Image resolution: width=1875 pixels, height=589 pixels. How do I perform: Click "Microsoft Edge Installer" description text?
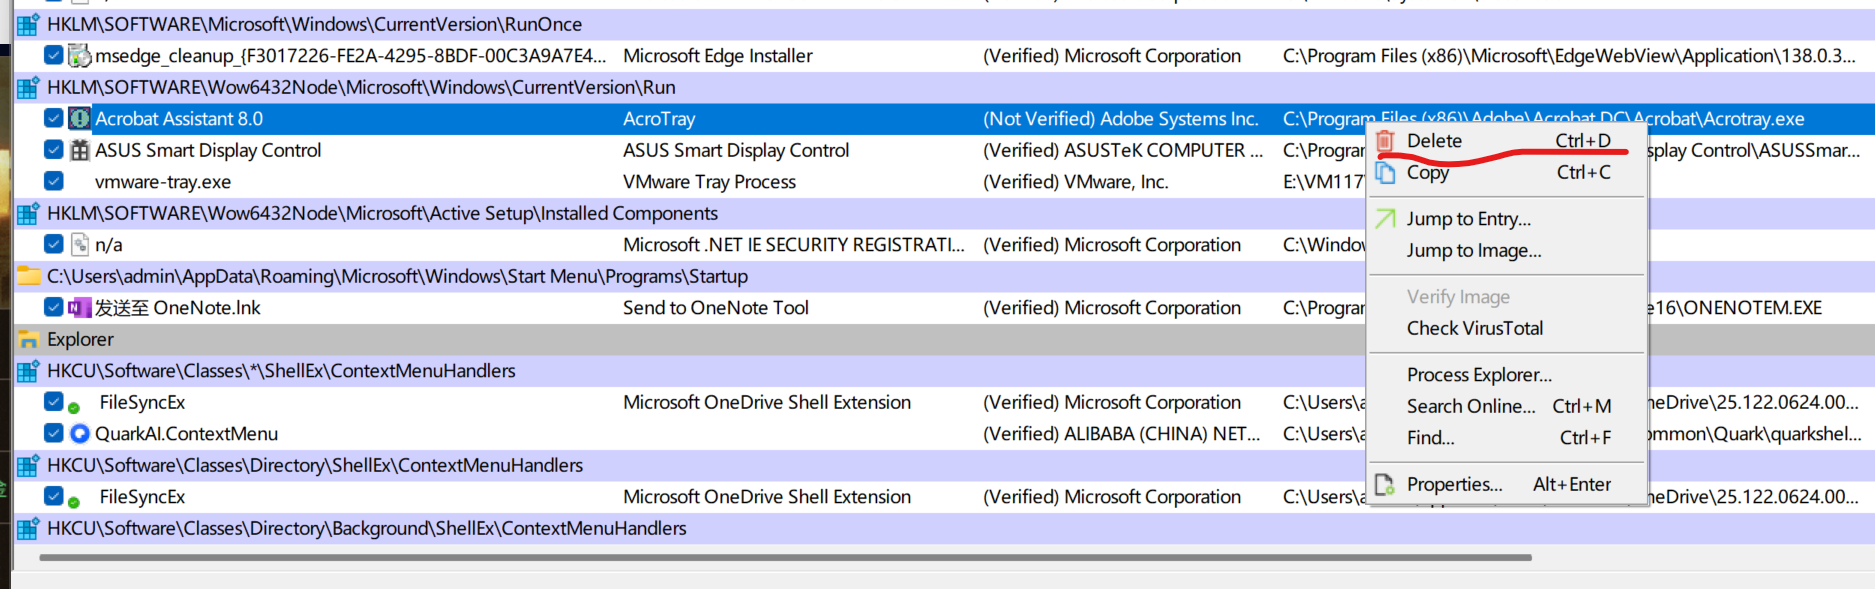click(718, 56)
